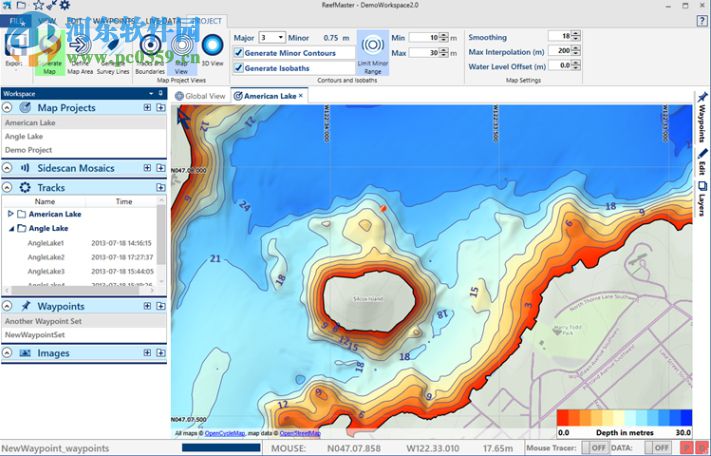Image resolution: width=711 pixels, height=456 pixels.
Task: Click the depth color scale legend
Action: click(623, 418)
